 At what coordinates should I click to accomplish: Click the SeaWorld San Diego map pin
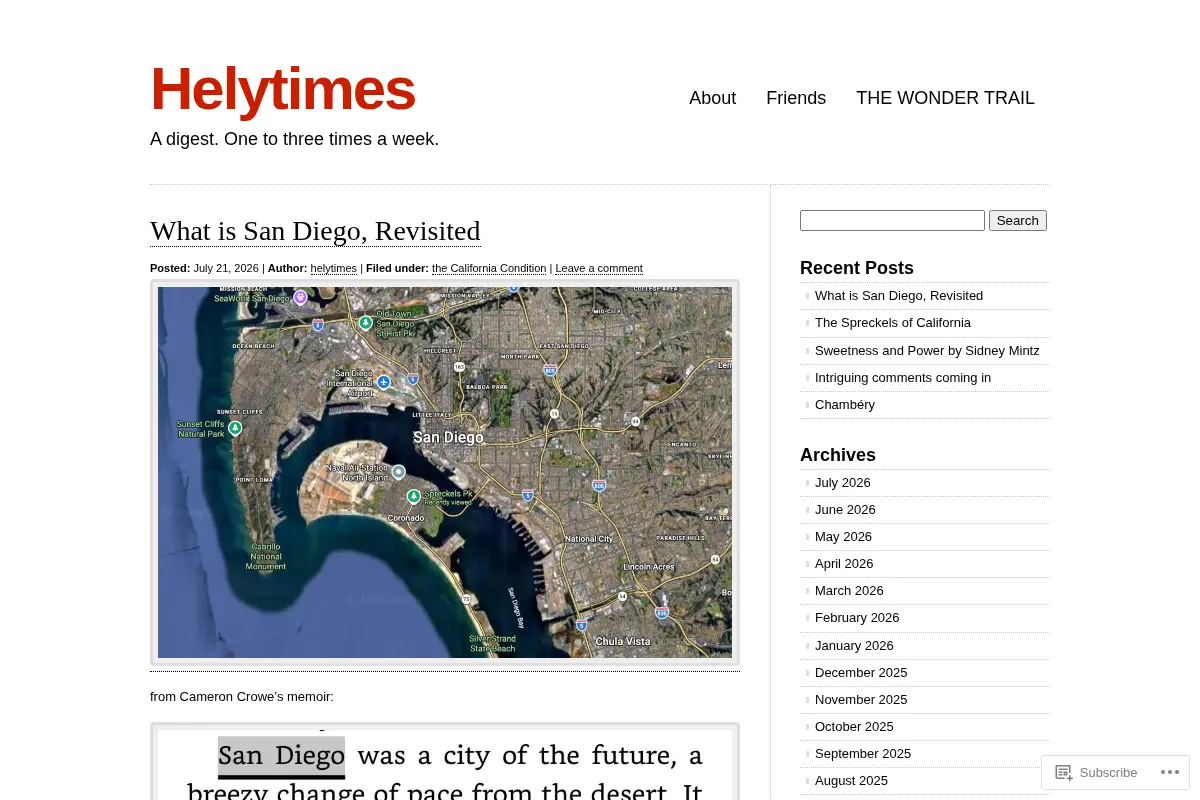coord(300,297)
